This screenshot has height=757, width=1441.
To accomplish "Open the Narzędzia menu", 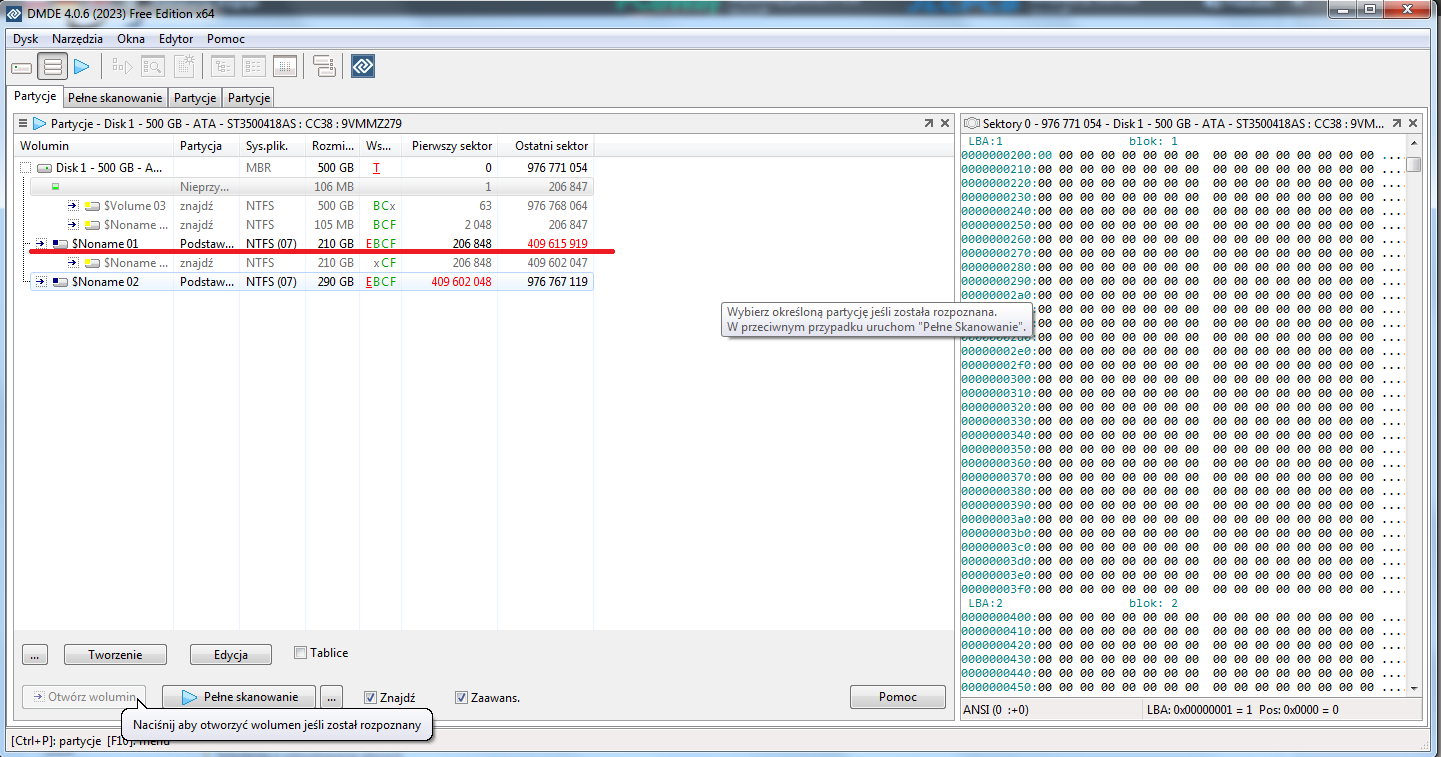I will pyautogui.click(x=77, y=39).
